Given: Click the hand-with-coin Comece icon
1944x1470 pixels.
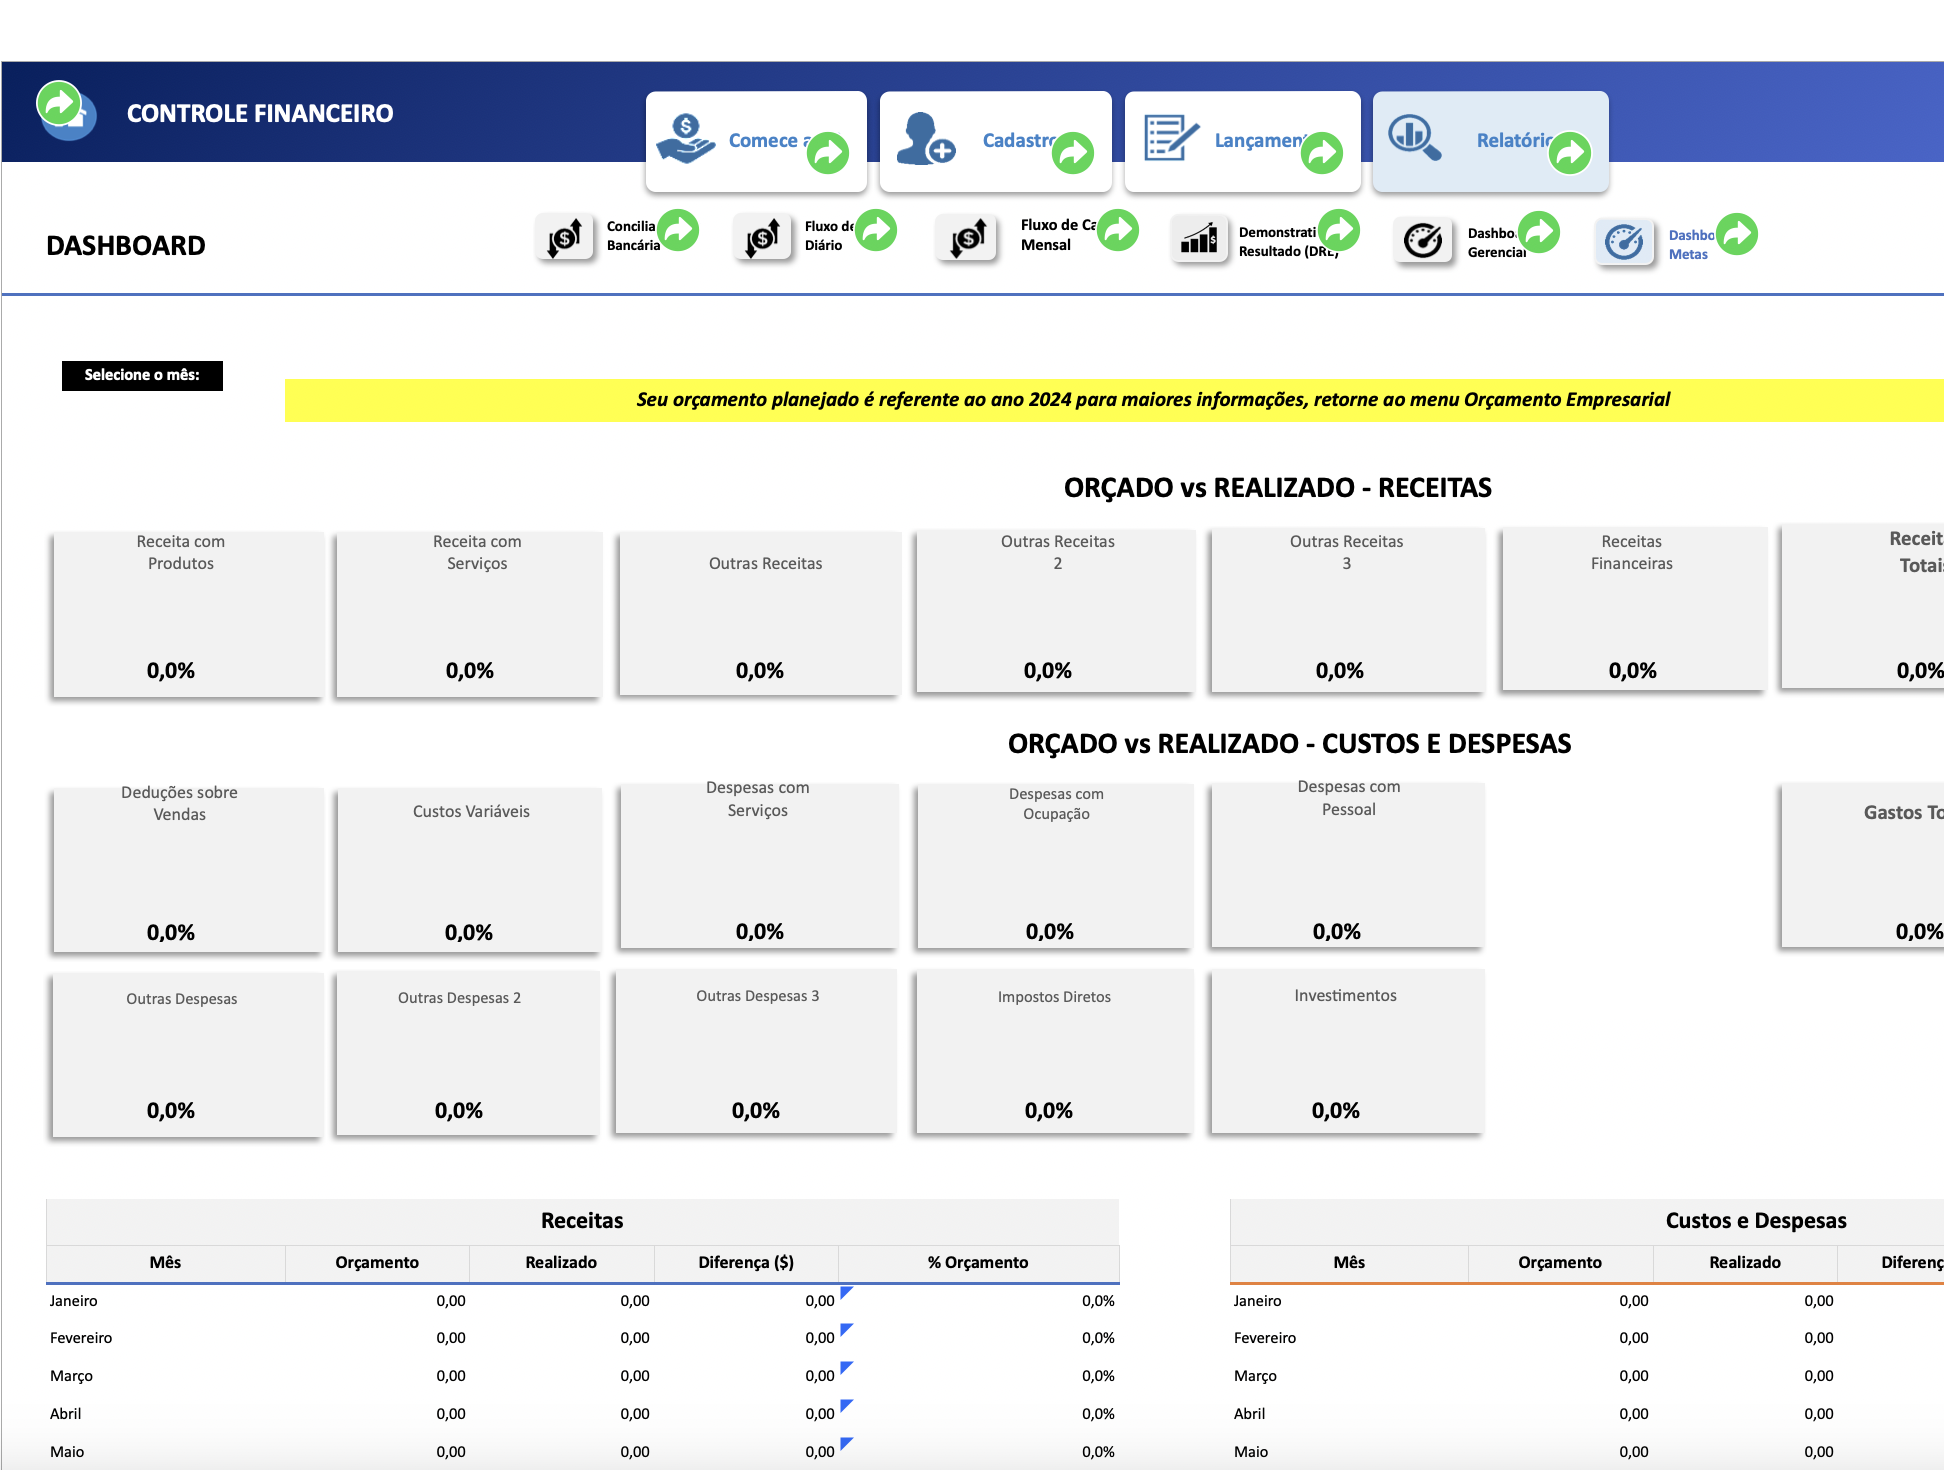Looking at the screenshot, I should pos(686,139).
